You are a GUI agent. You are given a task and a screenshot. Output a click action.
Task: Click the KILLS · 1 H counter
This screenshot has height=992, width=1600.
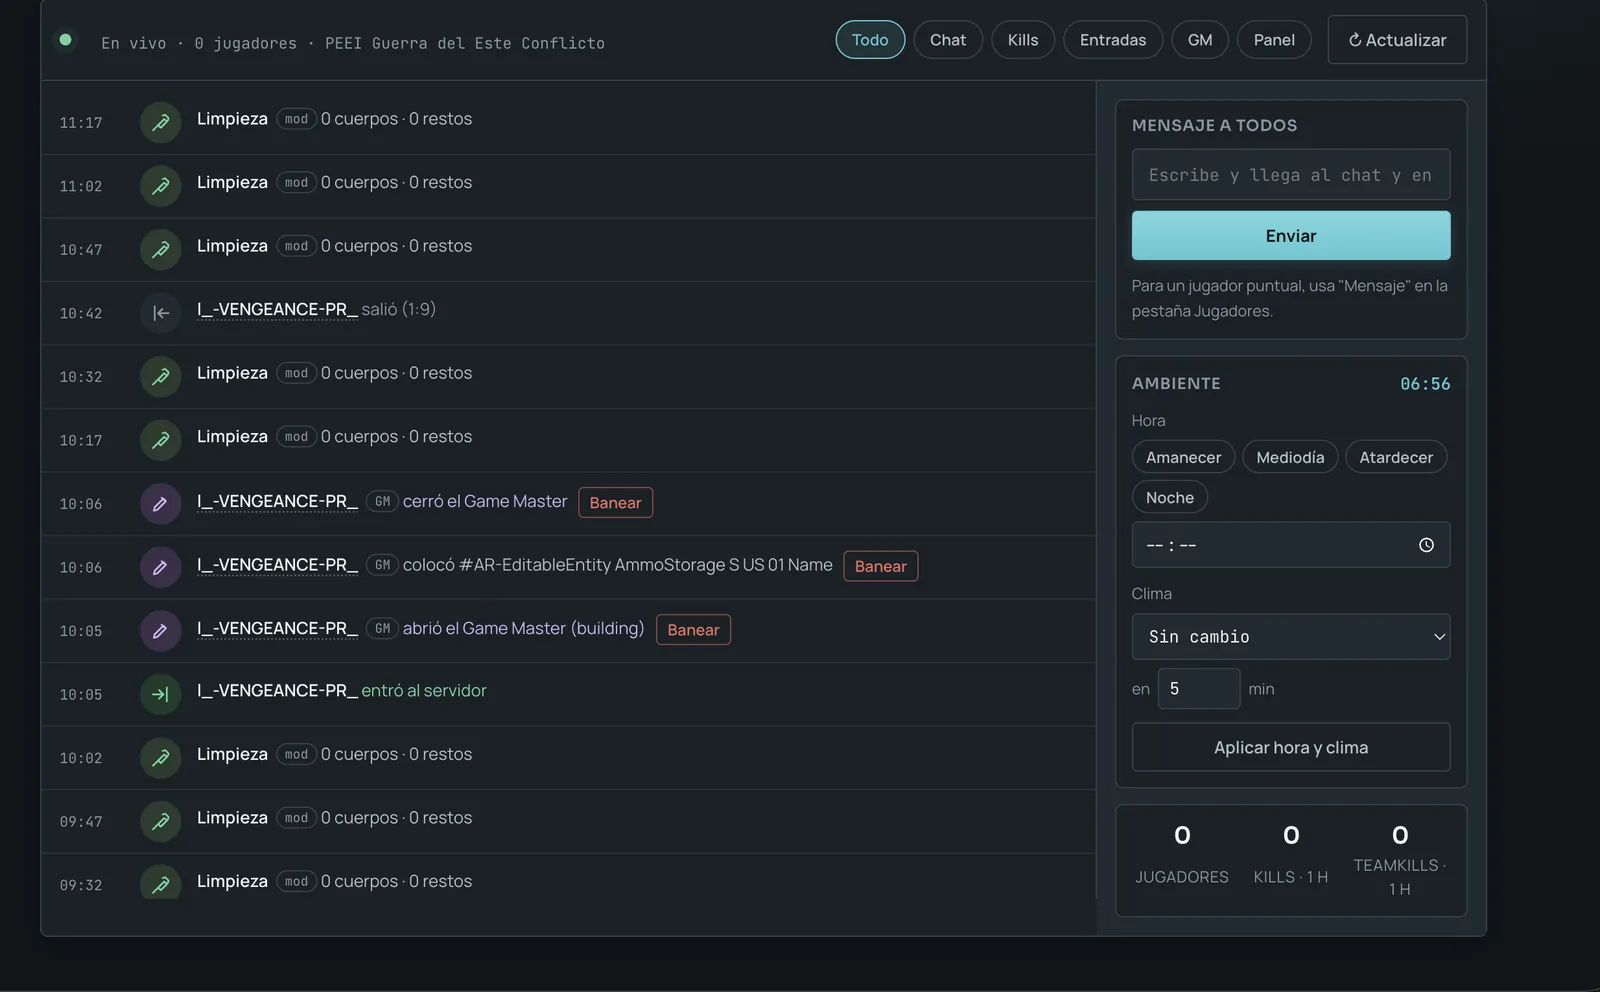1291,855
